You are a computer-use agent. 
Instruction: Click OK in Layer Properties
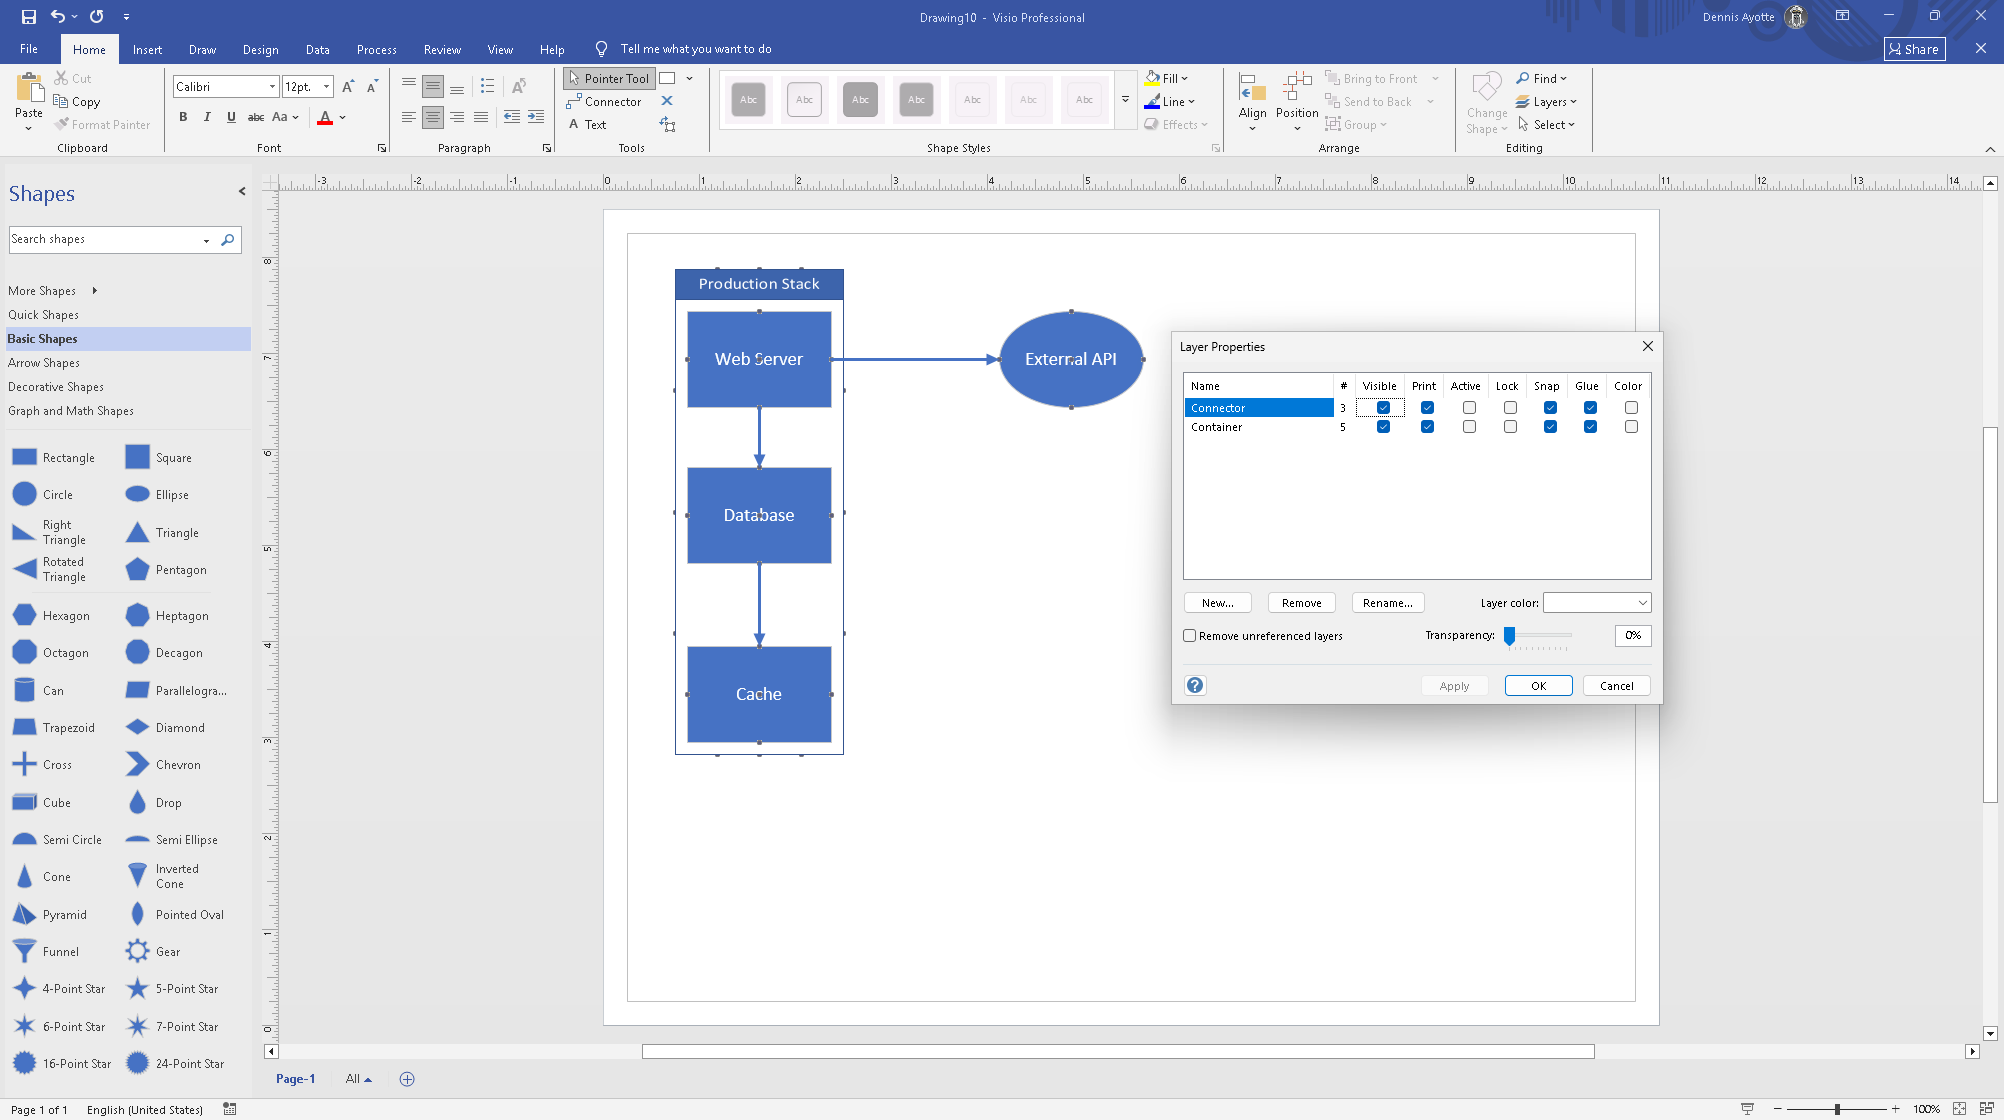point(1538,685)
